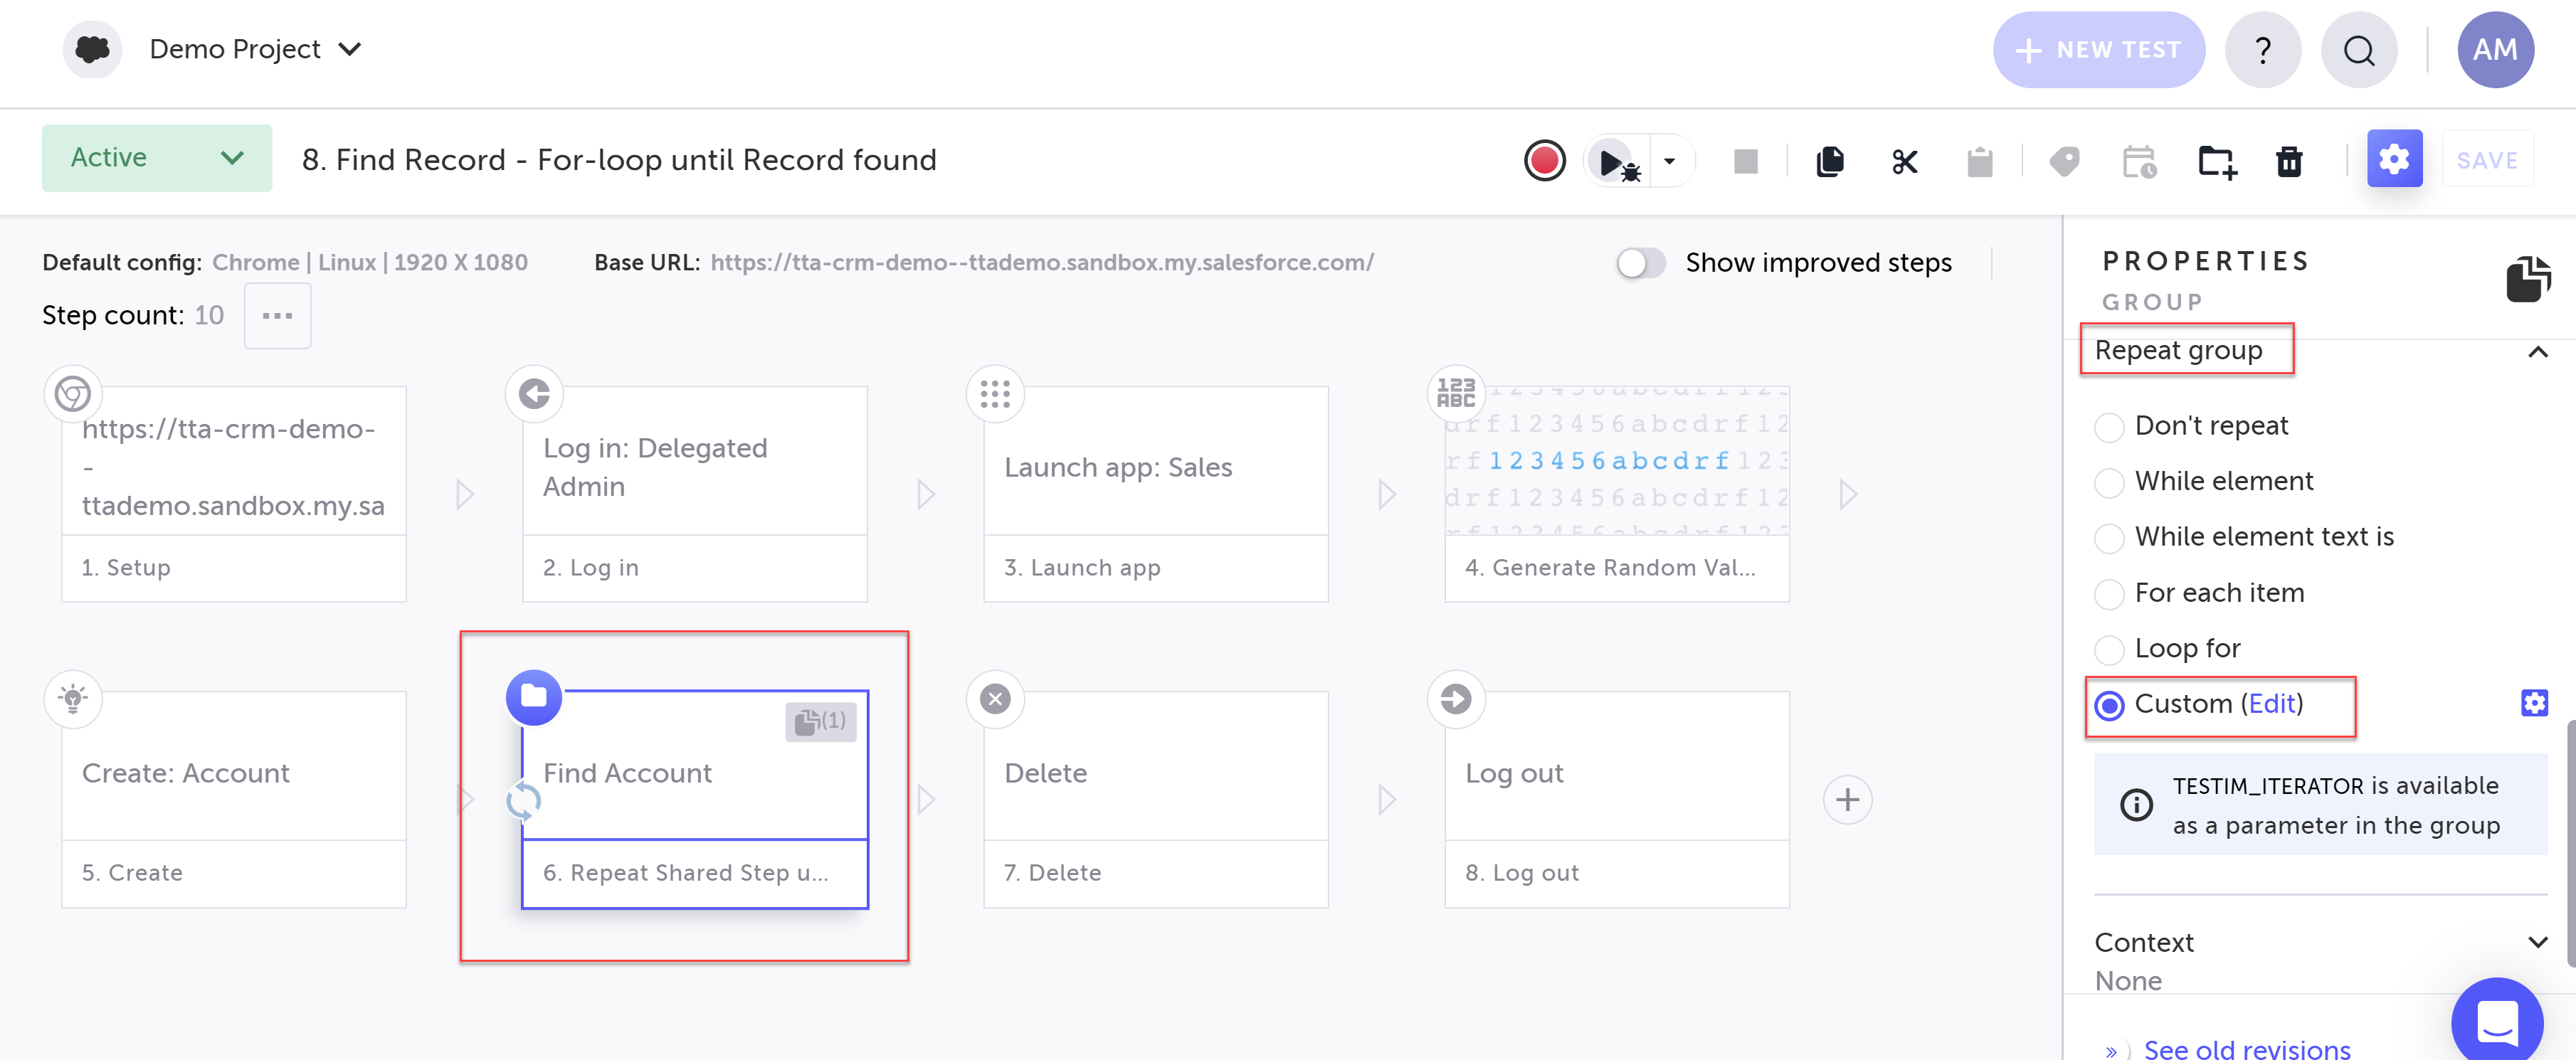The width and height of the screenshot is (2576, 1060).
Task: Toggle Show improved steps switch
Action: click(x=1641, y=263)
